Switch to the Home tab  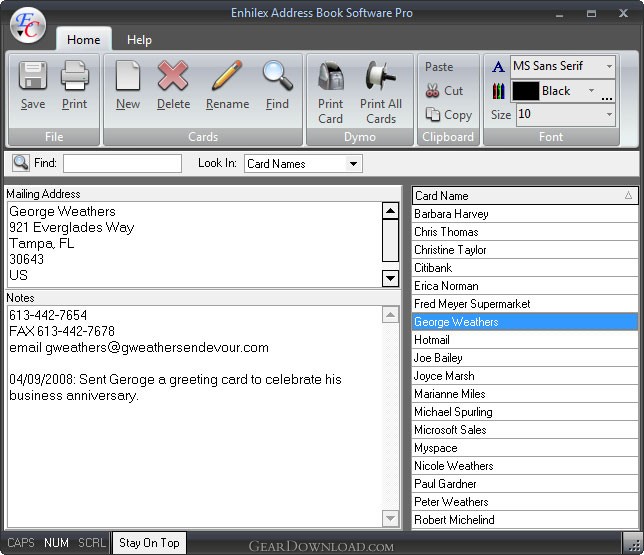pyautogui.click(x=84, y=40)
